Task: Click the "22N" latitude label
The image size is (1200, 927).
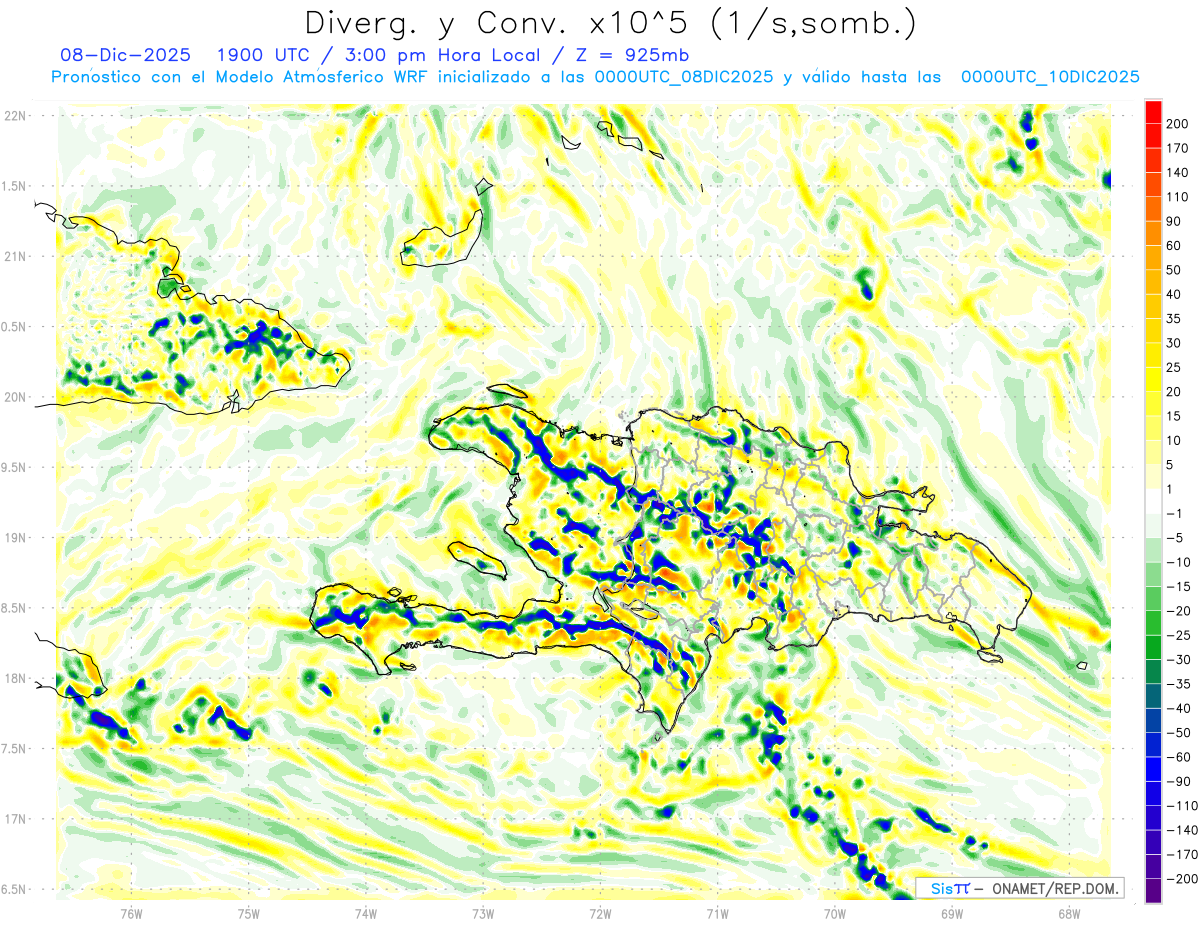Action: pyautogui.click(x=15, y=116)
